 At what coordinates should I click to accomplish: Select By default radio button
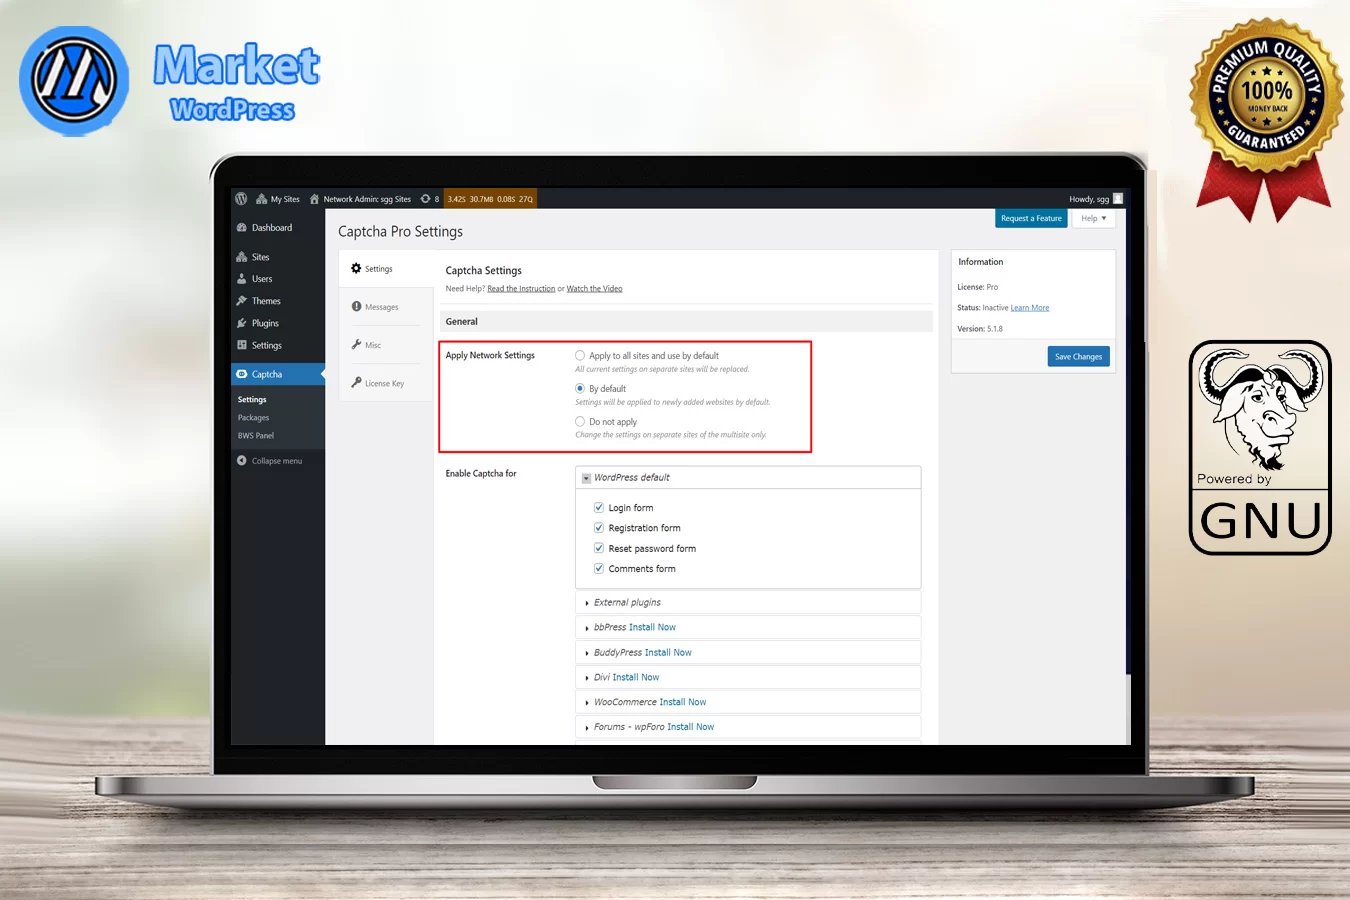(580, 388)
